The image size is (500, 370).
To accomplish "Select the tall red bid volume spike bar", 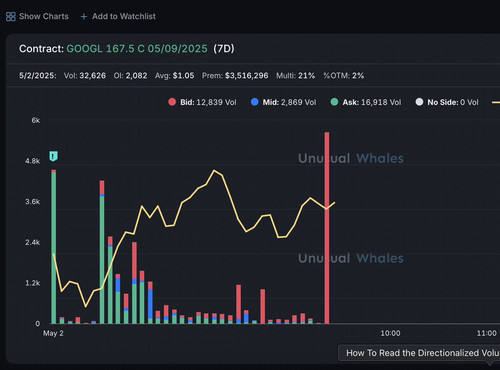I will (x=327, y=228).
